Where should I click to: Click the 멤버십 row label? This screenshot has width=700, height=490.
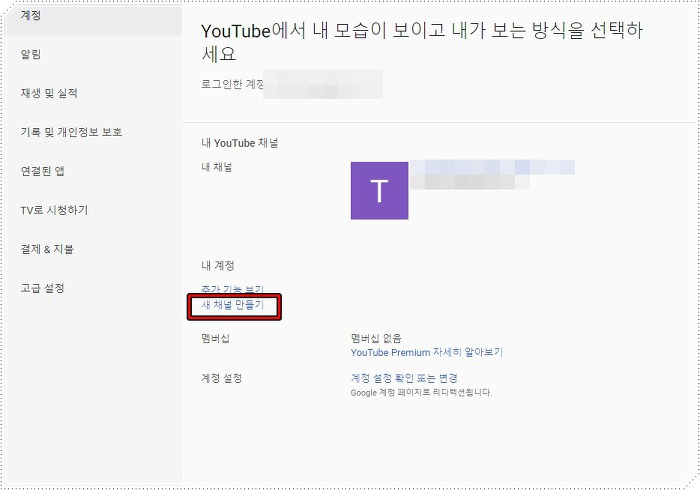(x=215, y=338)
